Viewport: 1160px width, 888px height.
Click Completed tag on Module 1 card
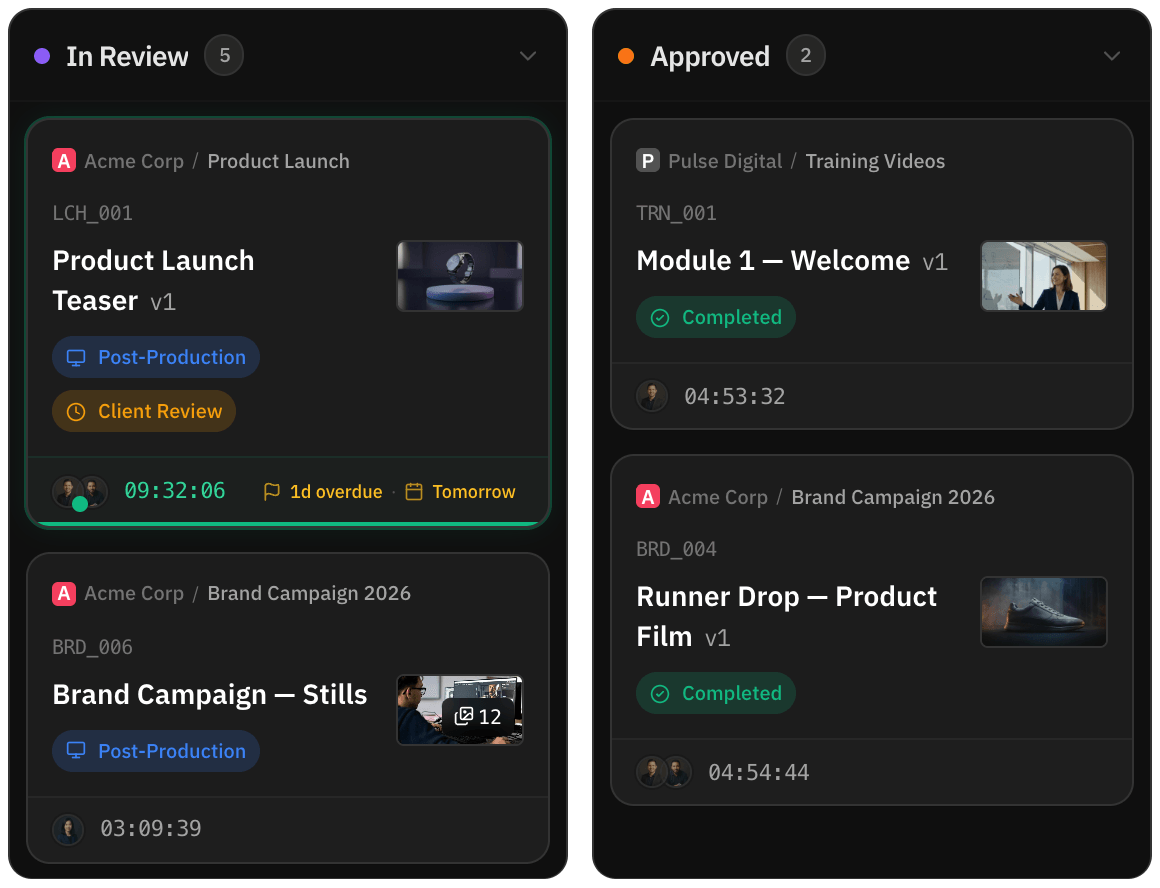[x=716, y=317]
